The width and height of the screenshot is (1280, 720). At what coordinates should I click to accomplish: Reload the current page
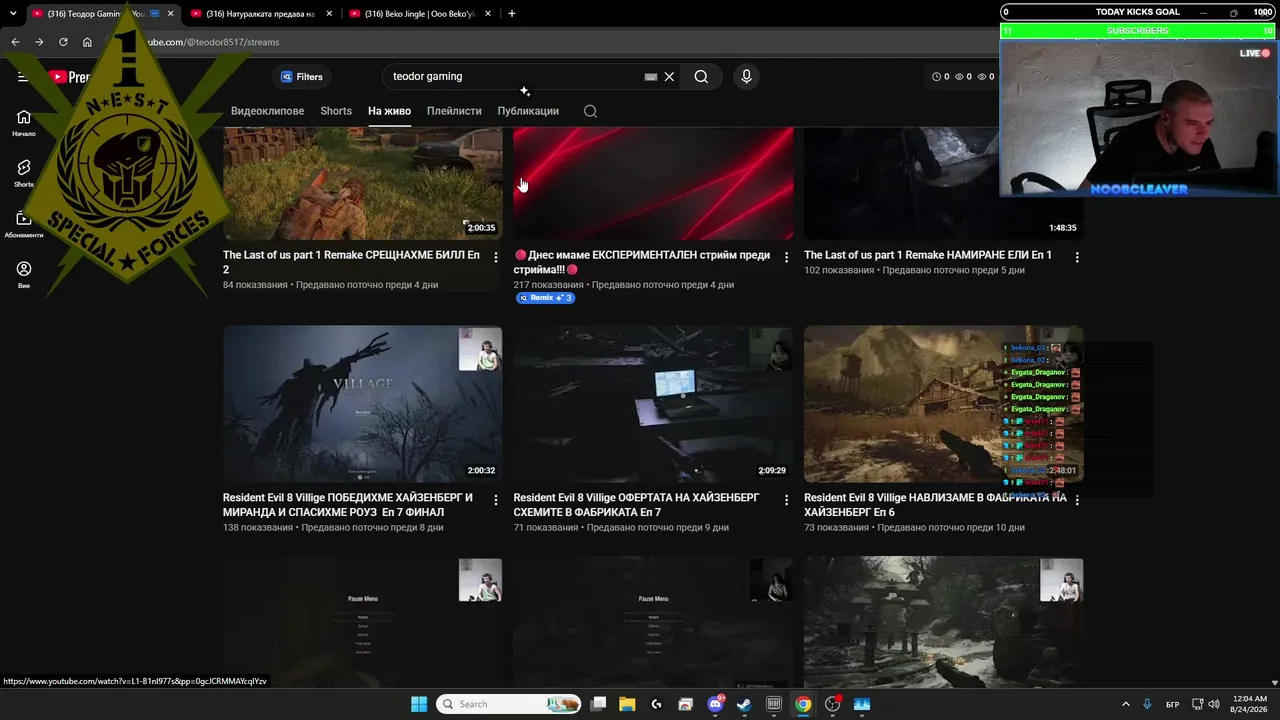point(63,42)
